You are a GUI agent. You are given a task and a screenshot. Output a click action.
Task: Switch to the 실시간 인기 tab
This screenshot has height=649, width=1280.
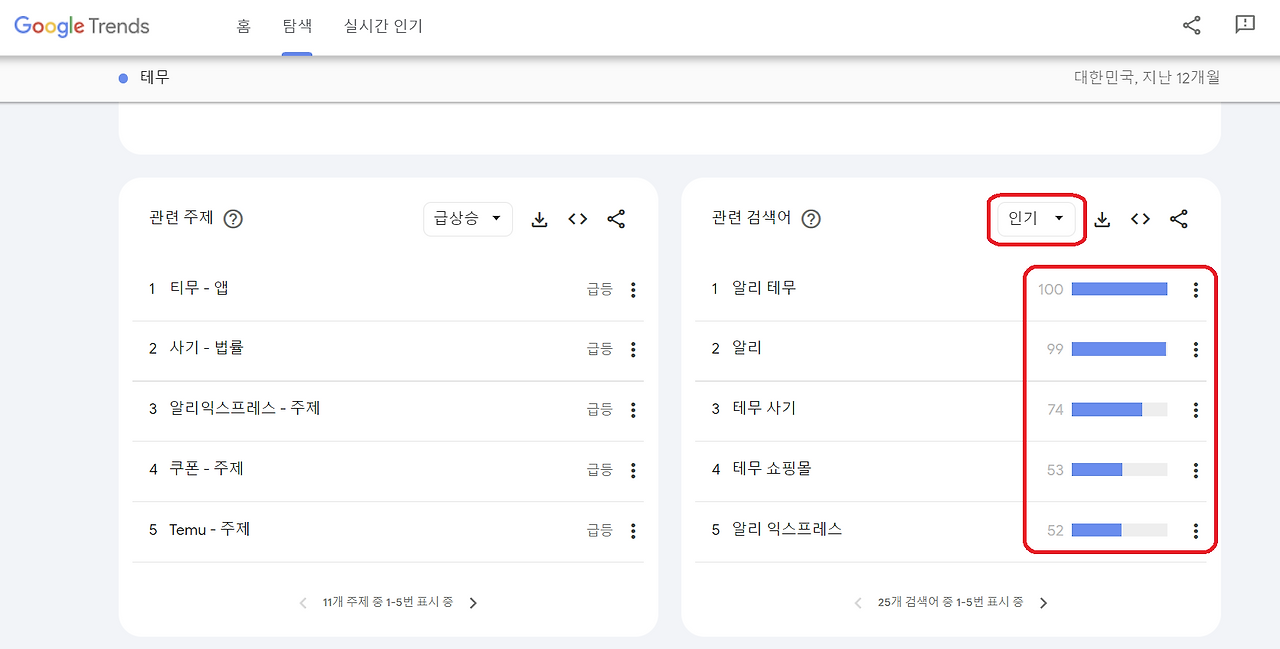[x=383, y=27]
